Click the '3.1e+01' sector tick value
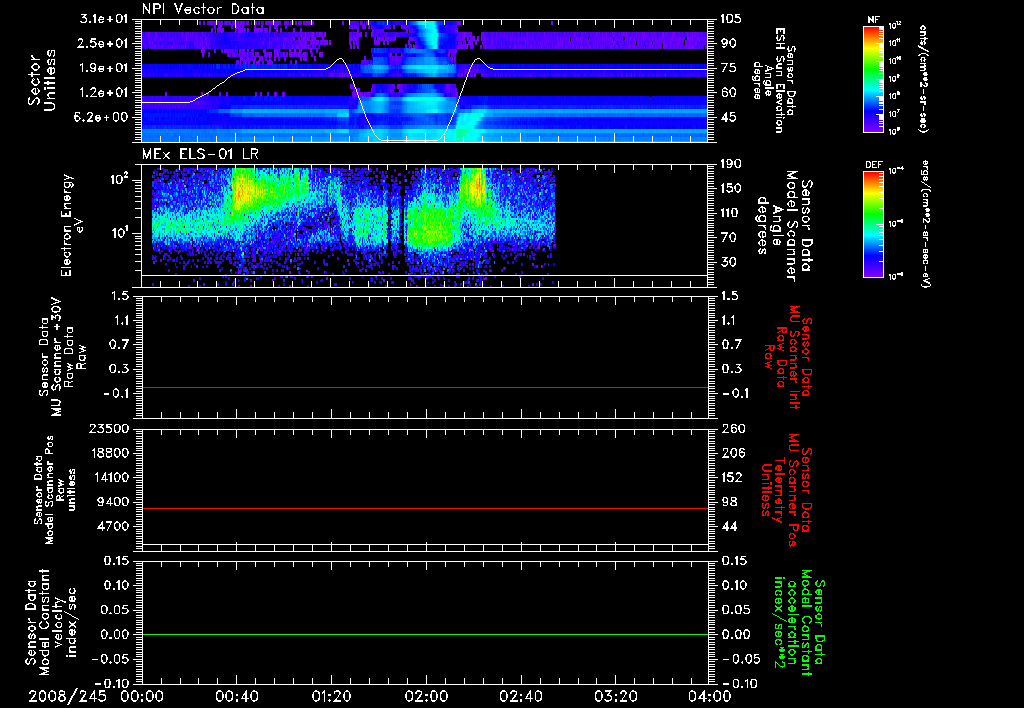The image size is (1024, 708). [104, 19]
